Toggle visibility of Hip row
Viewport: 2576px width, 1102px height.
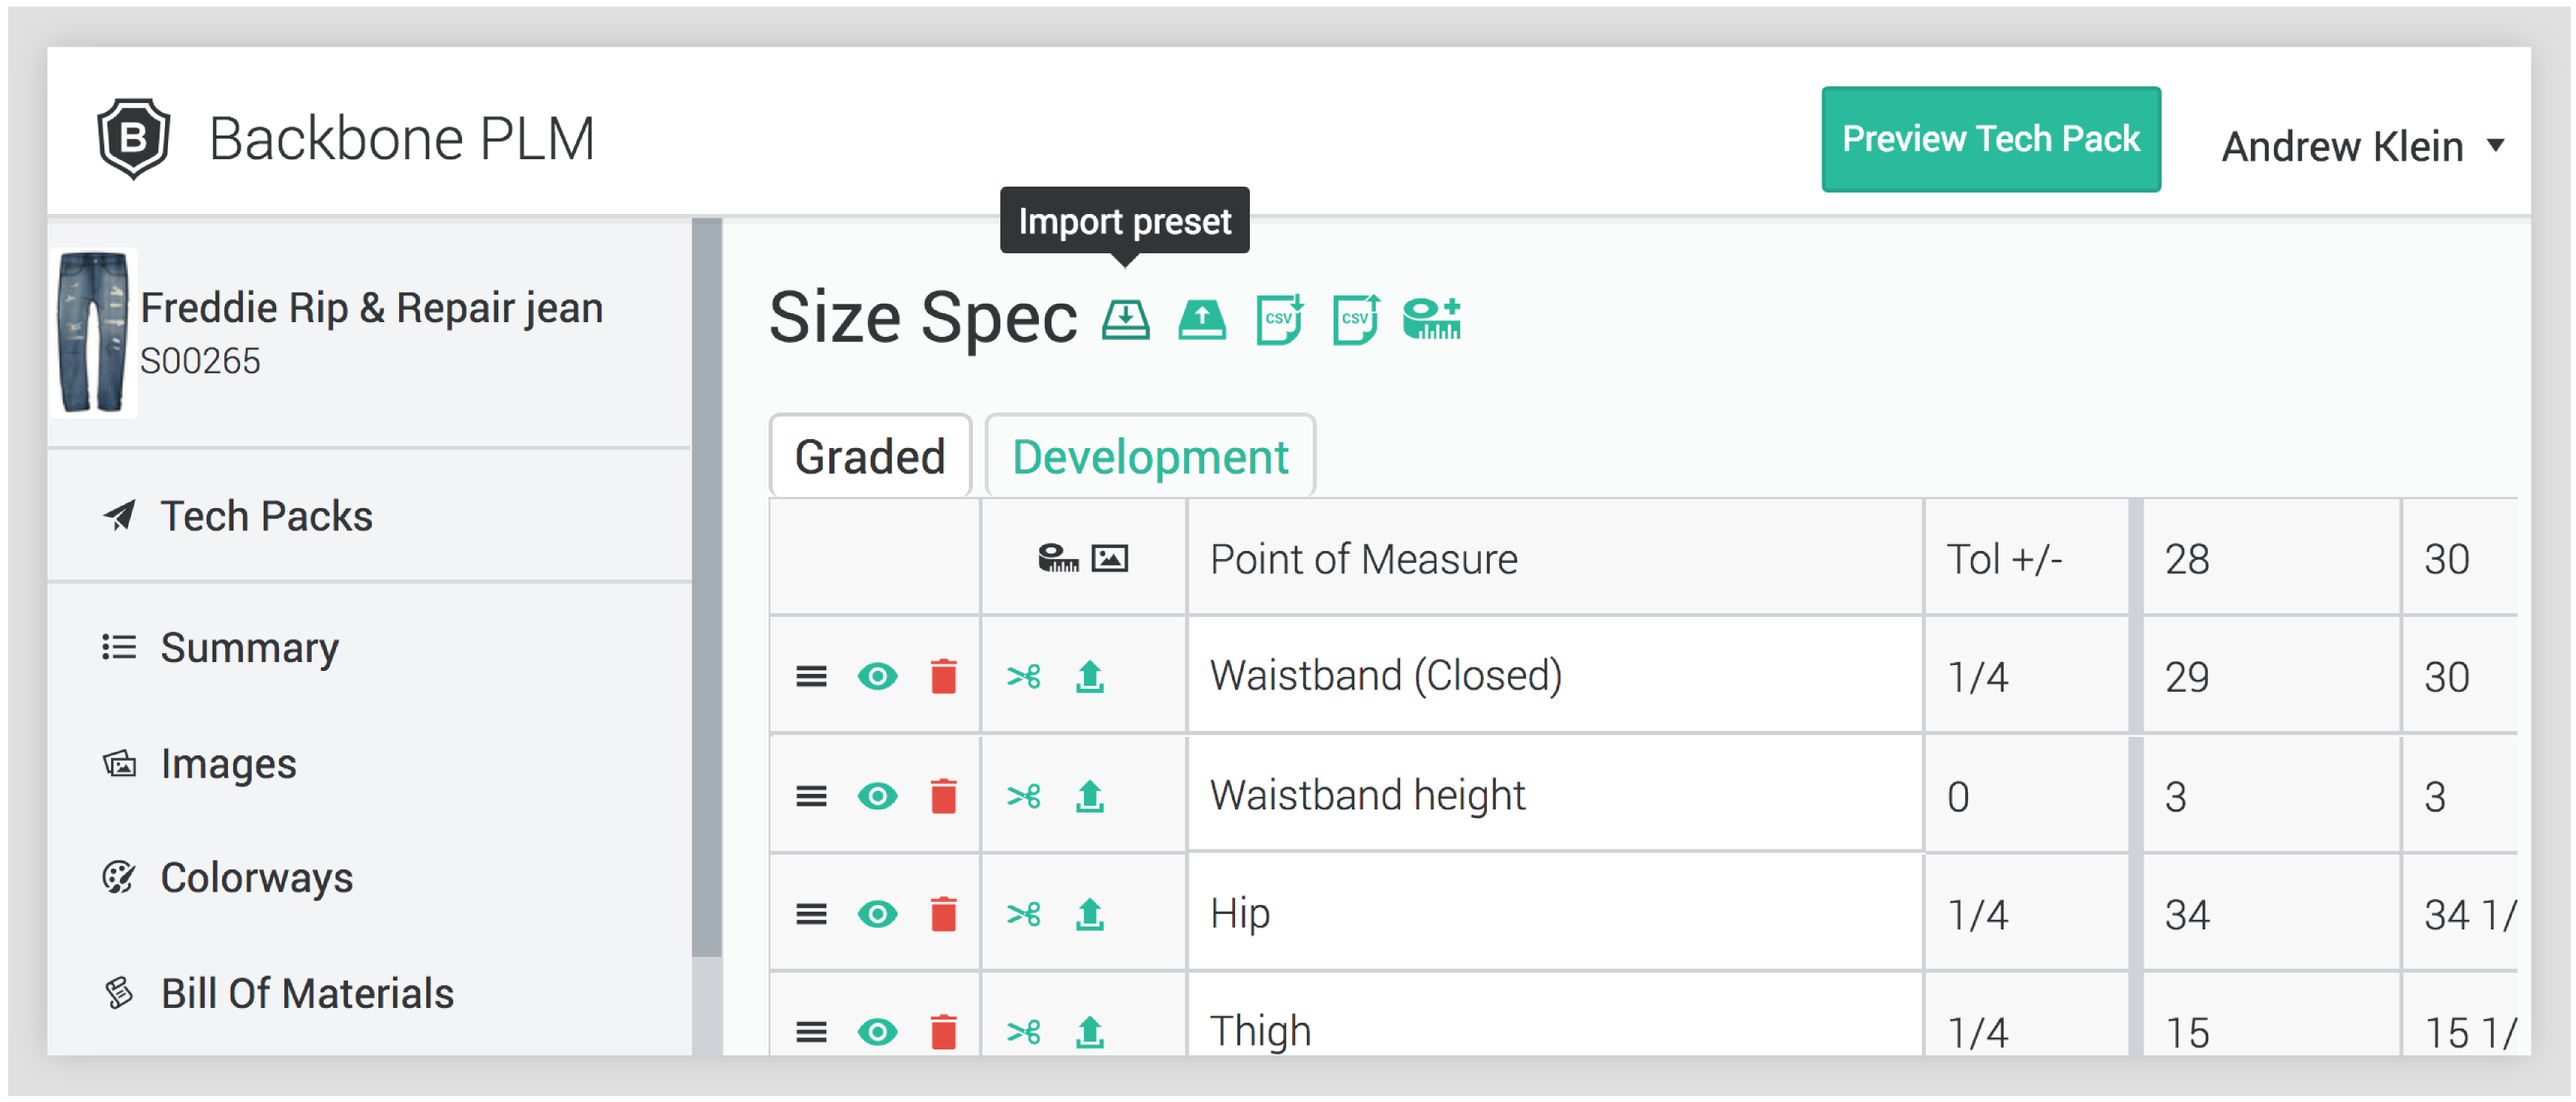(x=877, y=914)
